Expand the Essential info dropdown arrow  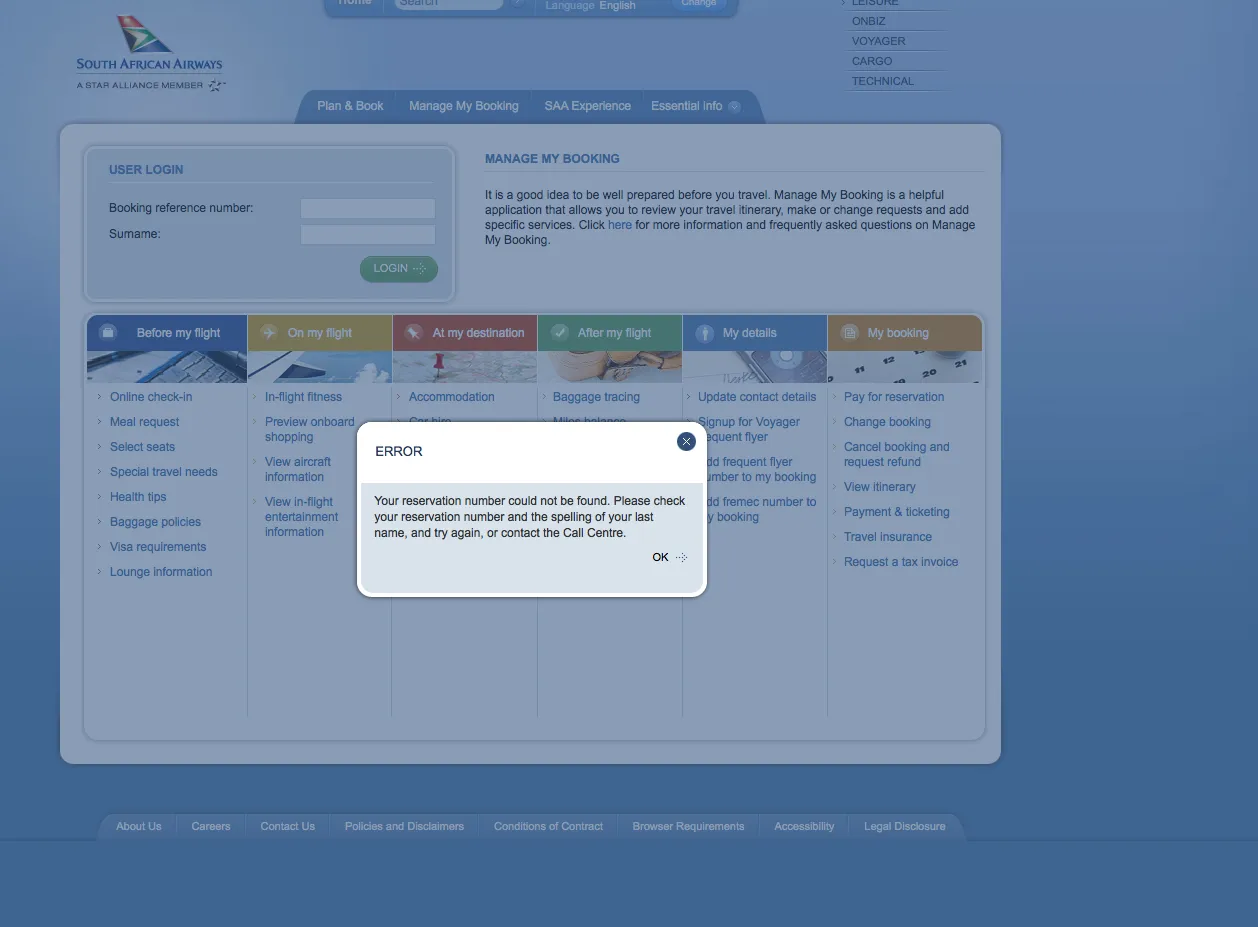735,107
